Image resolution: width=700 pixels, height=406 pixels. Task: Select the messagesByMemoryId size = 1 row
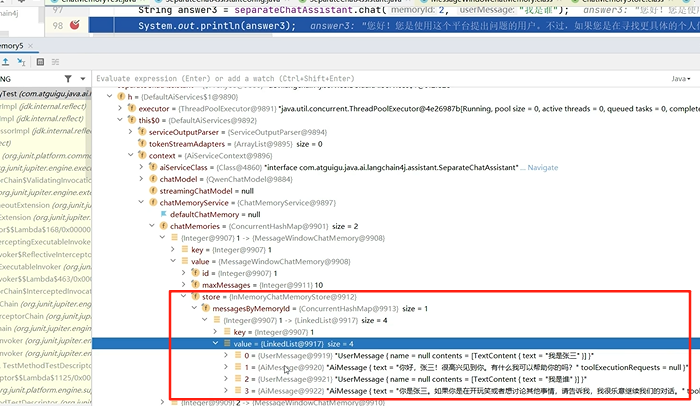click(x=396, y=309)
